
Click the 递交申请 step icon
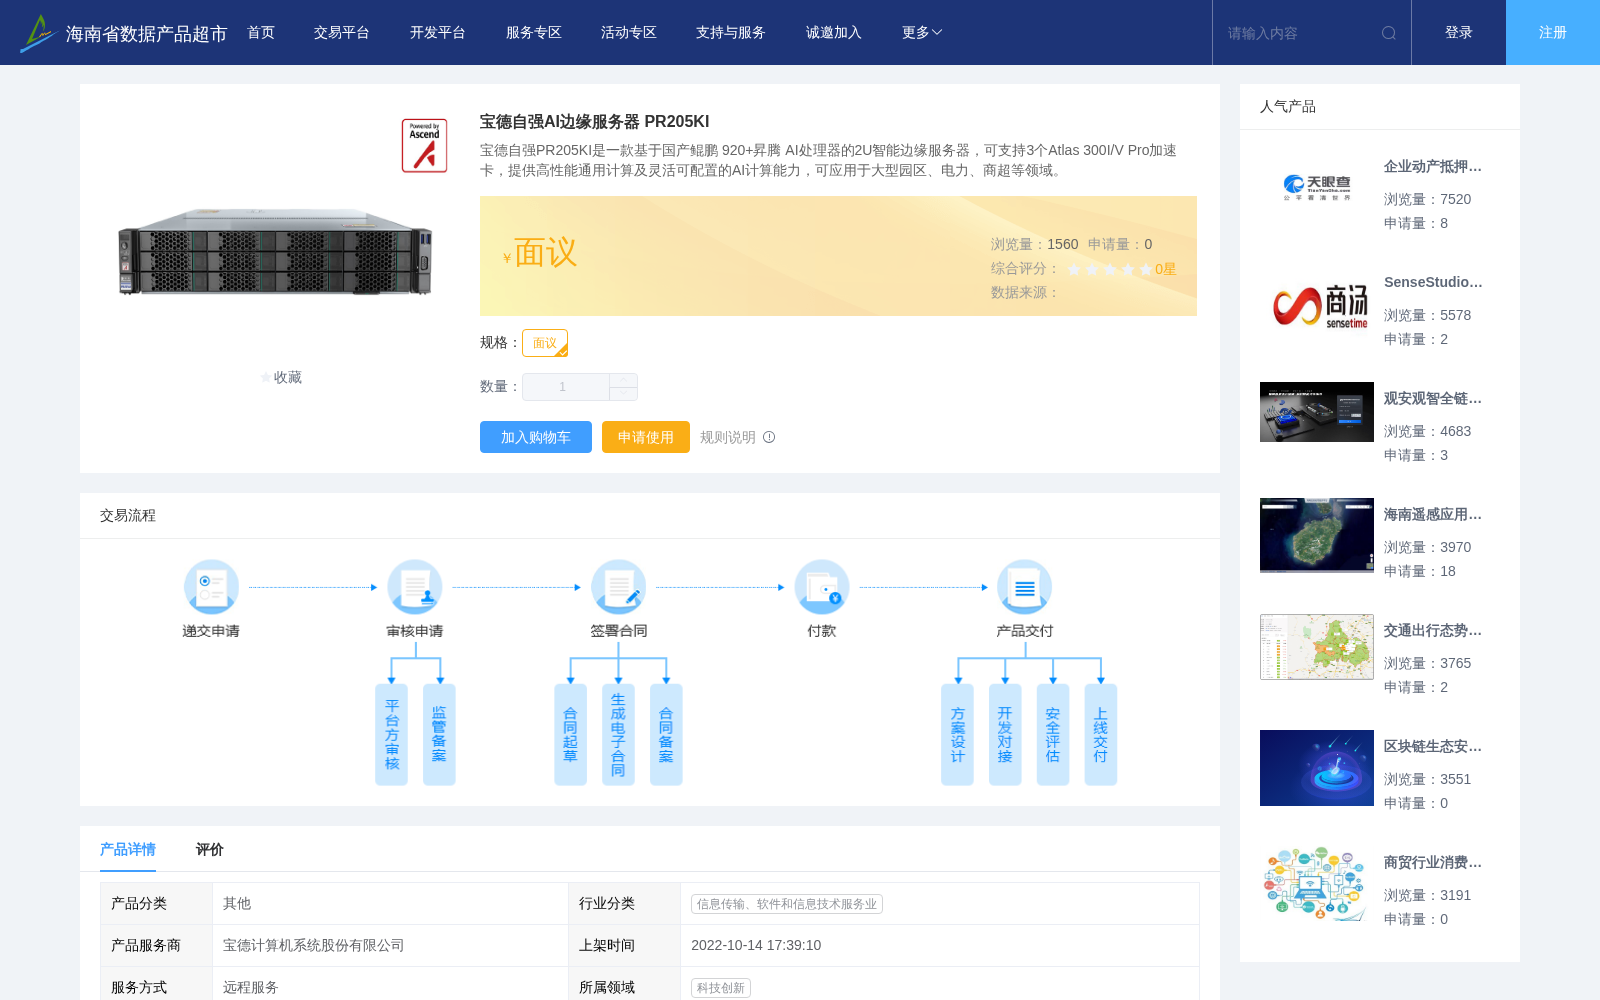point(211,587)
